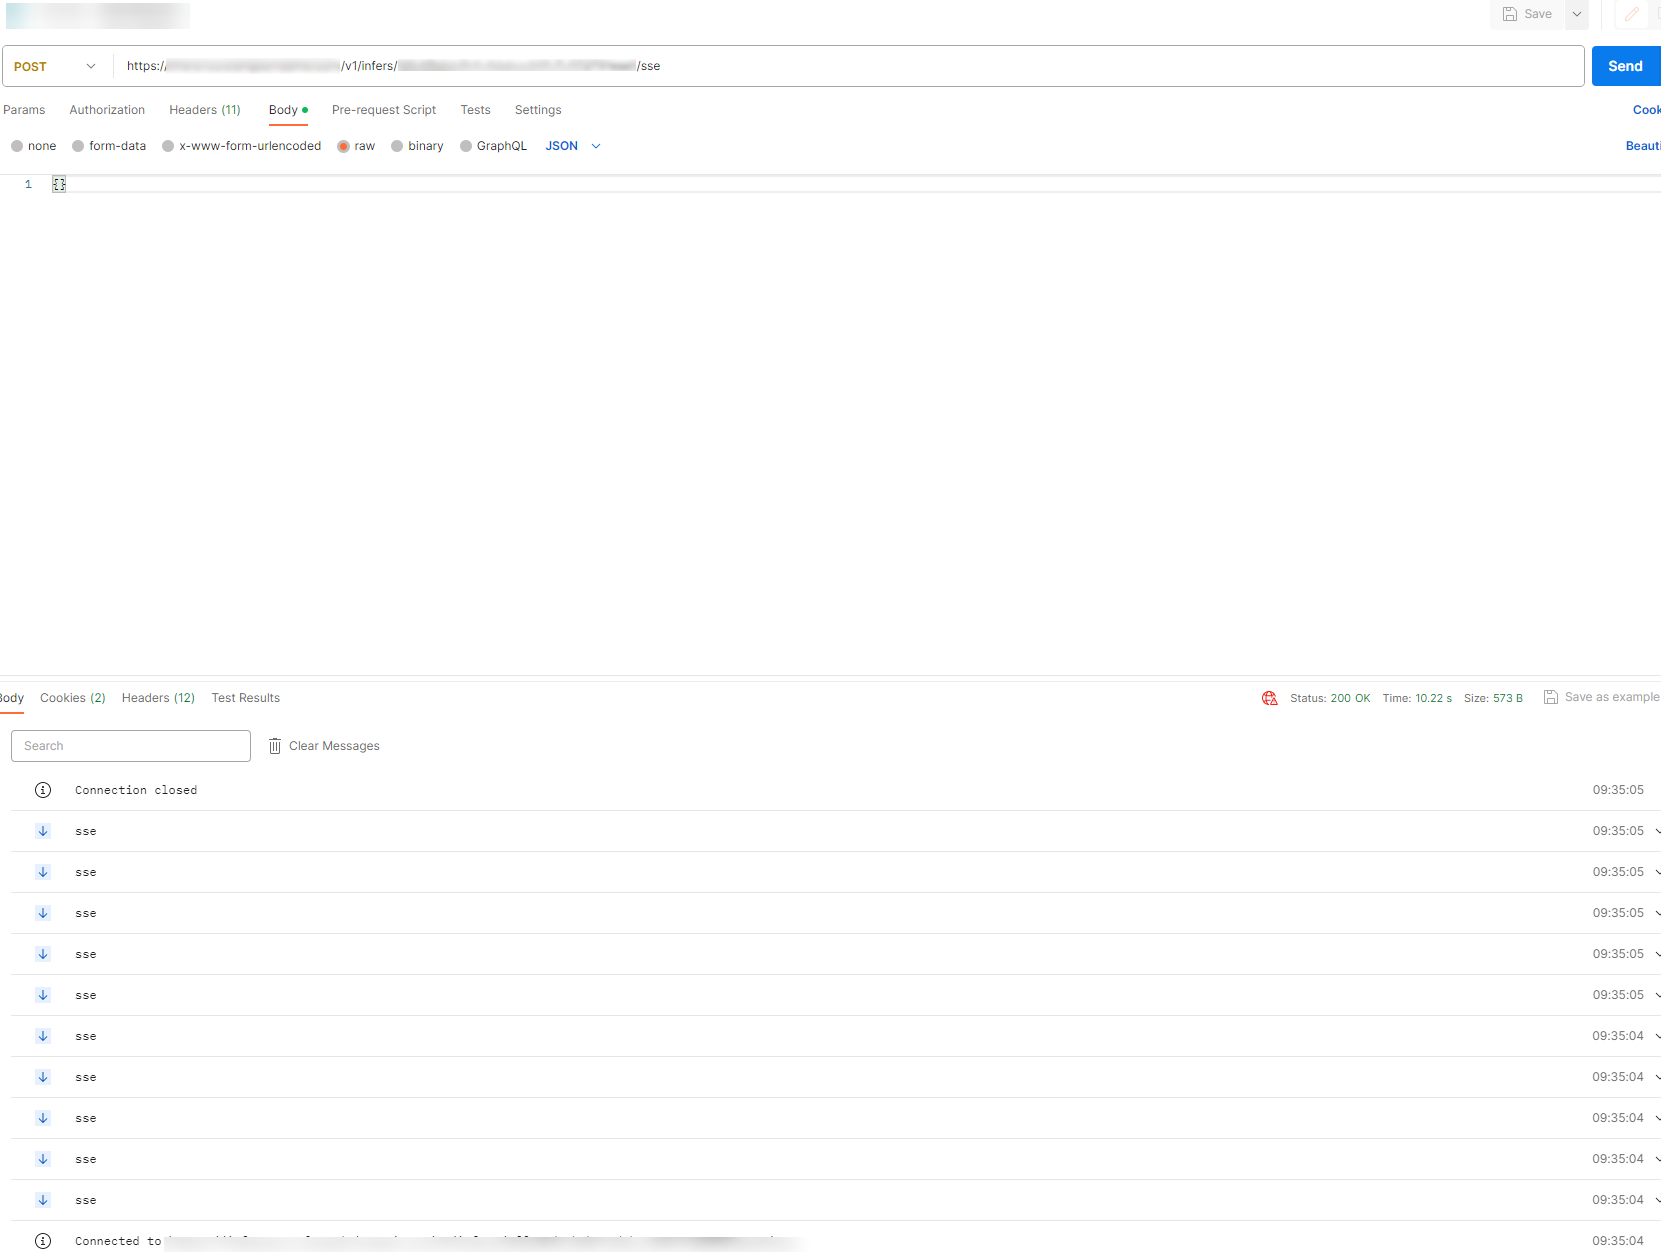Click the info icon beside Connected to

click(43, 1241)
